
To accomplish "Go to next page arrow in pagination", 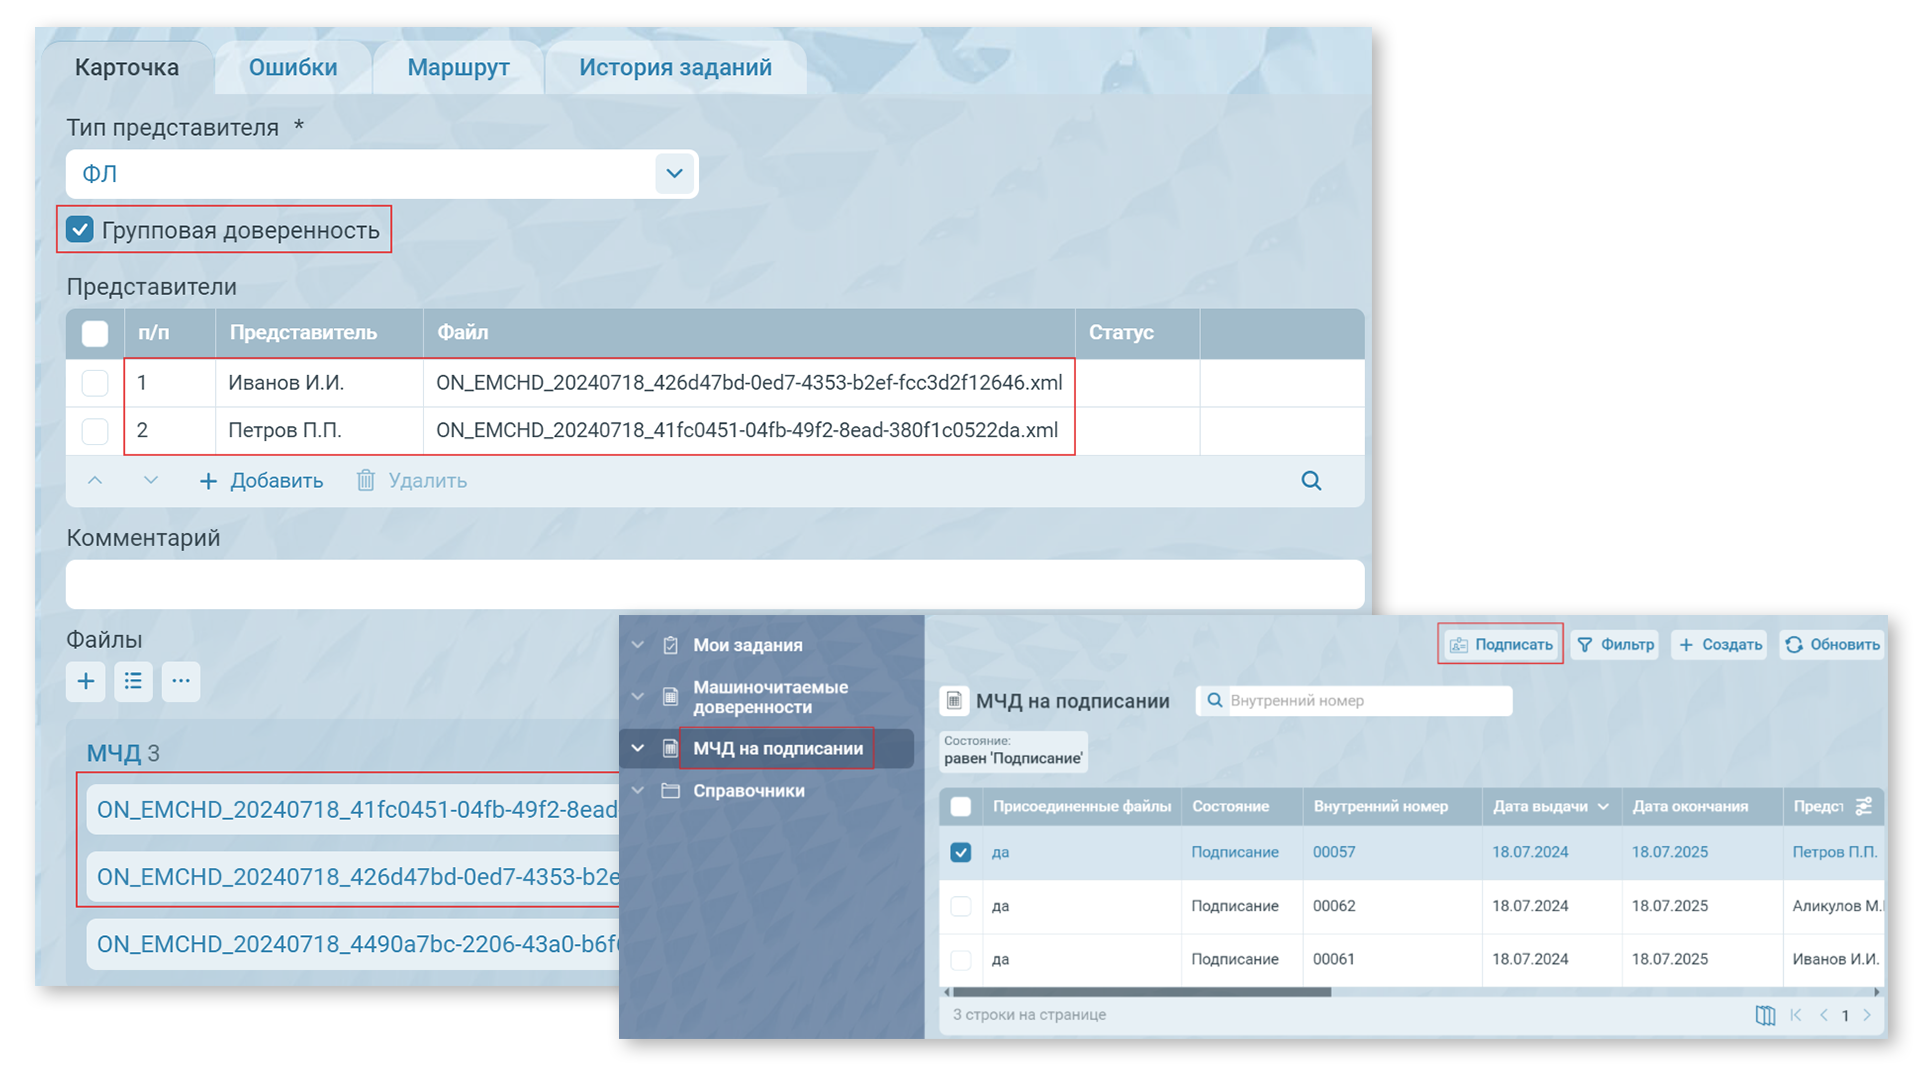I will [1867, 1015].
